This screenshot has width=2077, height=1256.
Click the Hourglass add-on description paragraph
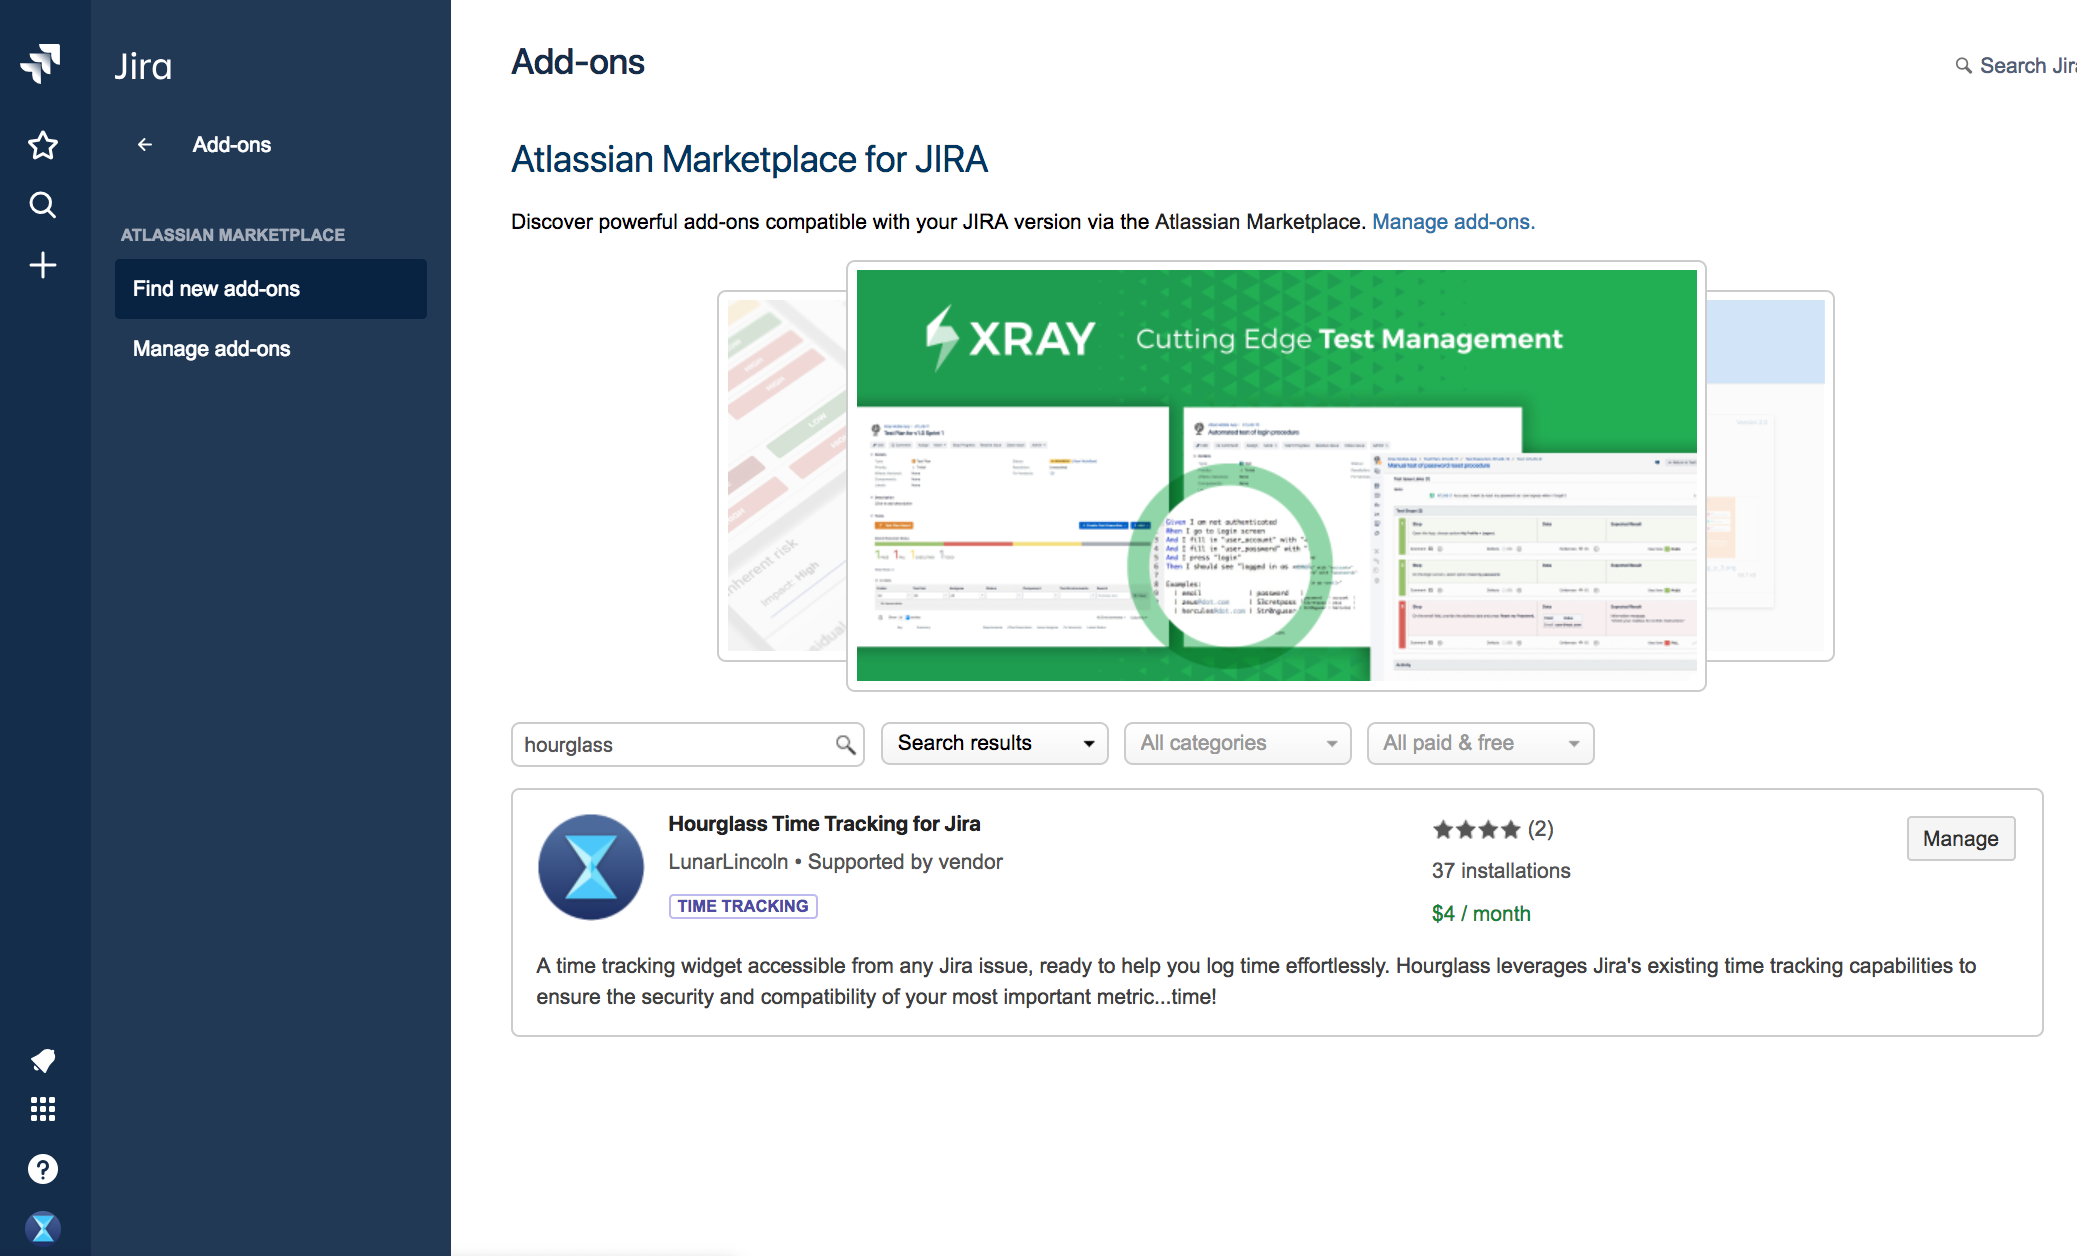coord(1256,981)
